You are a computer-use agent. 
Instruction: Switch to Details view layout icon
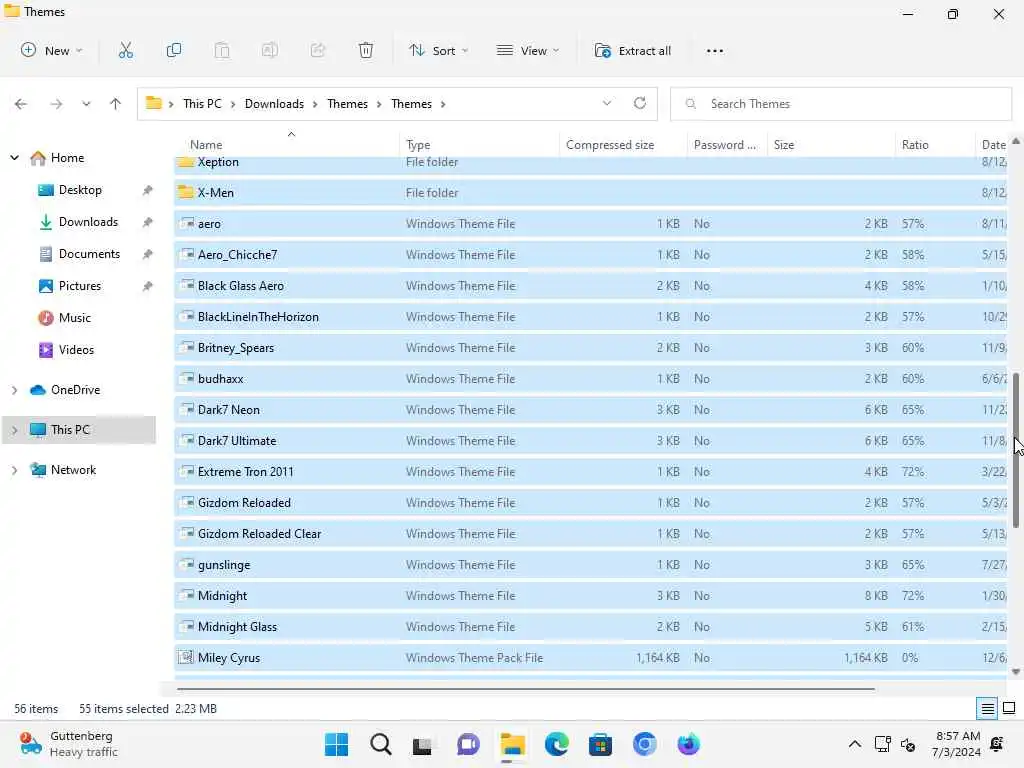(x=987, y=708)
